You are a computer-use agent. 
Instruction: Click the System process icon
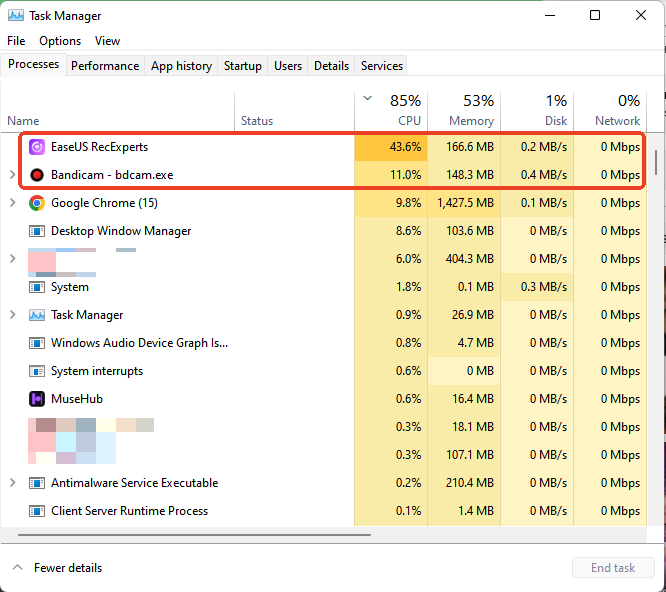click(x=37, y=287)
